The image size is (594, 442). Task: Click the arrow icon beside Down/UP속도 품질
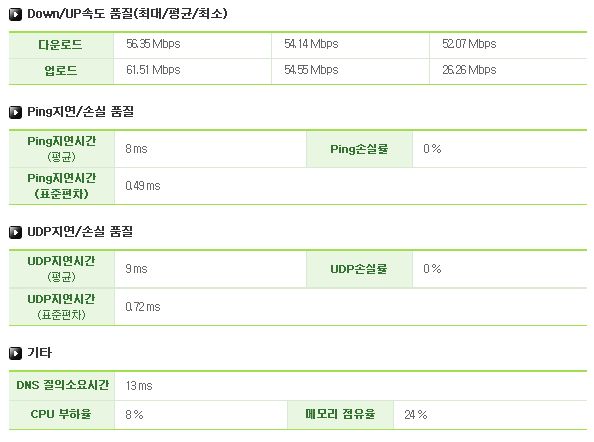pyautogui.click(x=16, y=14)
